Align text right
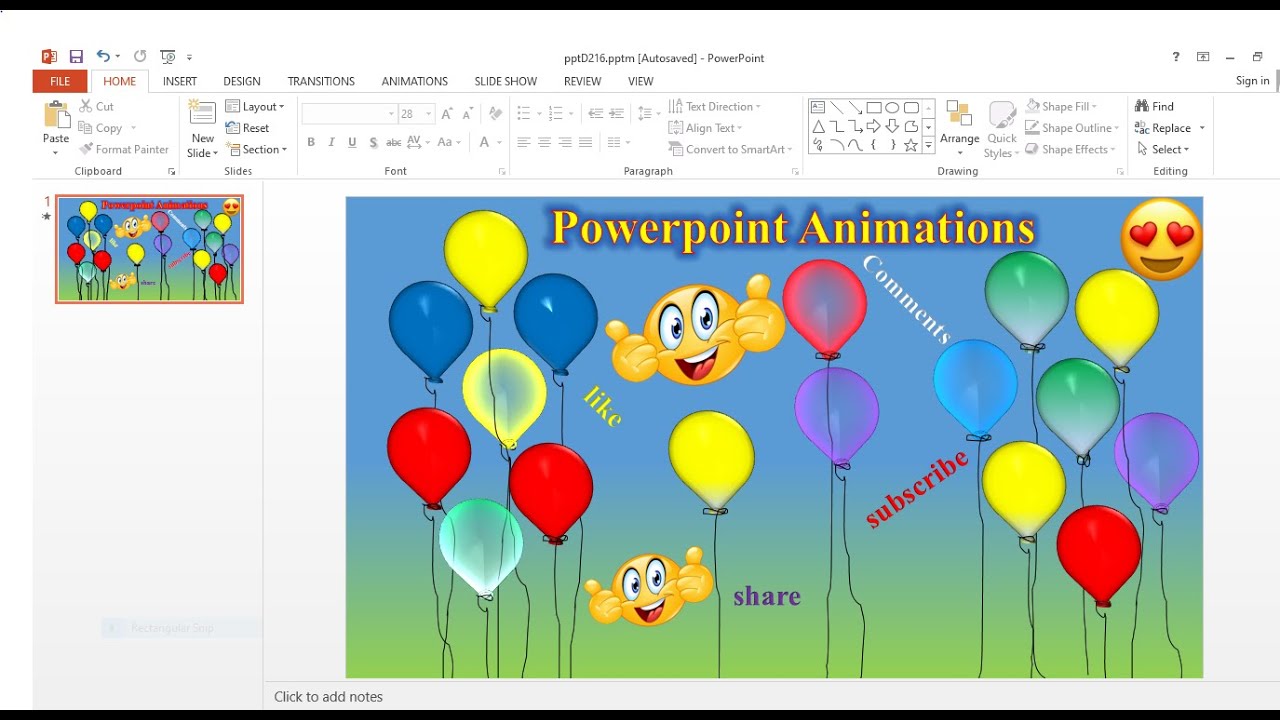 [565, 143]
